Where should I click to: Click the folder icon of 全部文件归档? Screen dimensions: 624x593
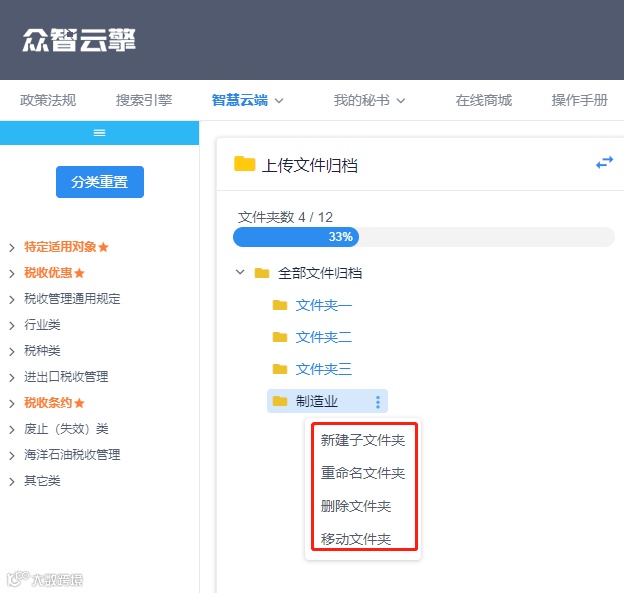point(262,273)
